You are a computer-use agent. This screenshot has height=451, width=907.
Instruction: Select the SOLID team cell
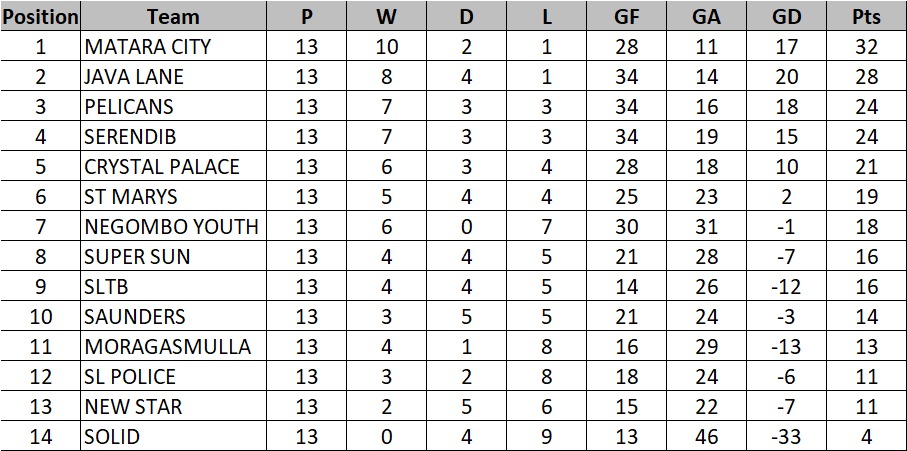point(174,437)
